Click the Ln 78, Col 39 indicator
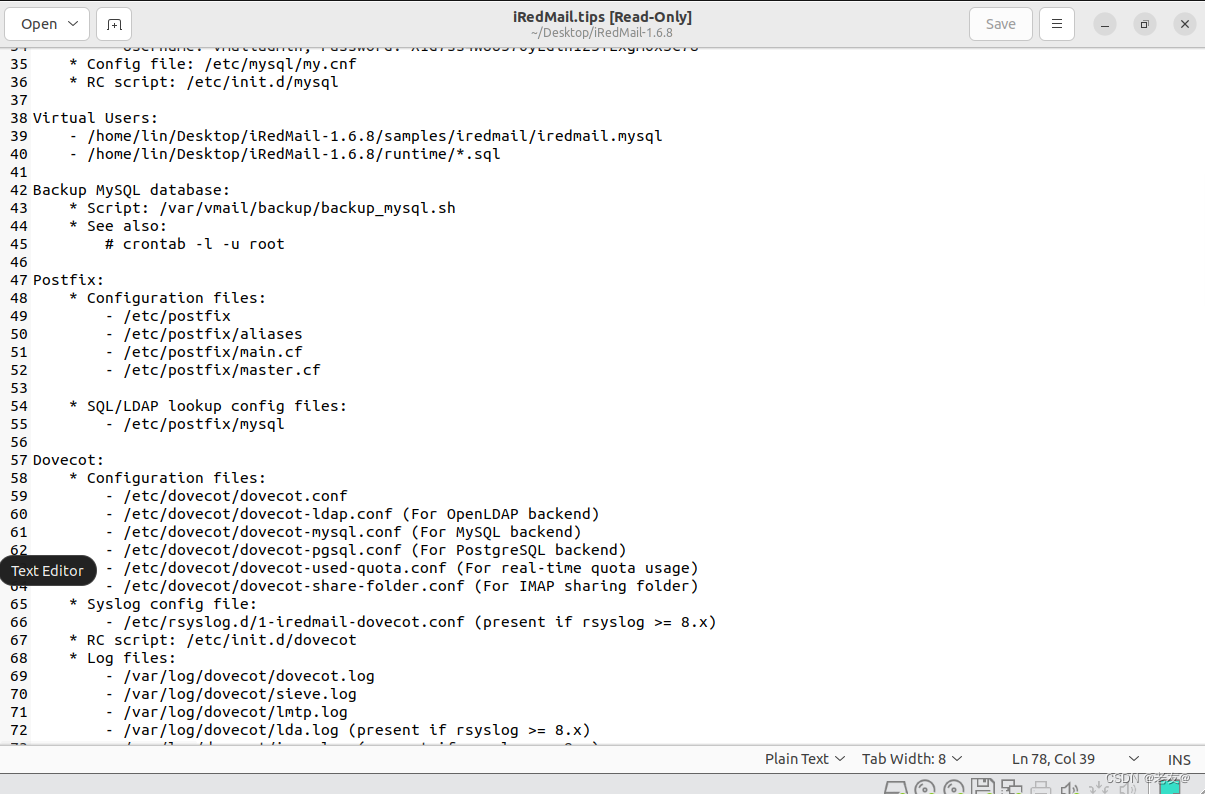This screenshot has width=1205, height=794. 1053,759
